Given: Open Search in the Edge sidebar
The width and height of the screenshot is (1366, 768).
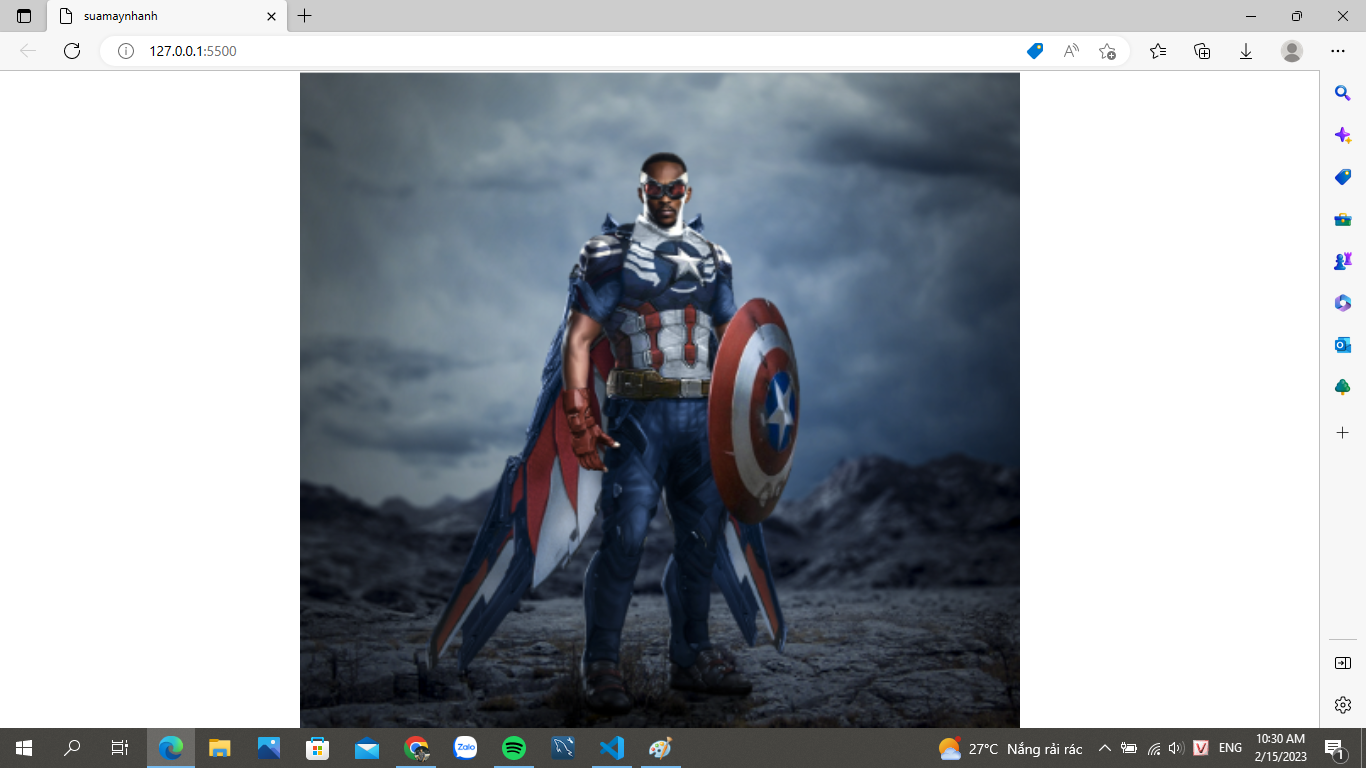Looking at the screenshot, I should (1343, 93).
